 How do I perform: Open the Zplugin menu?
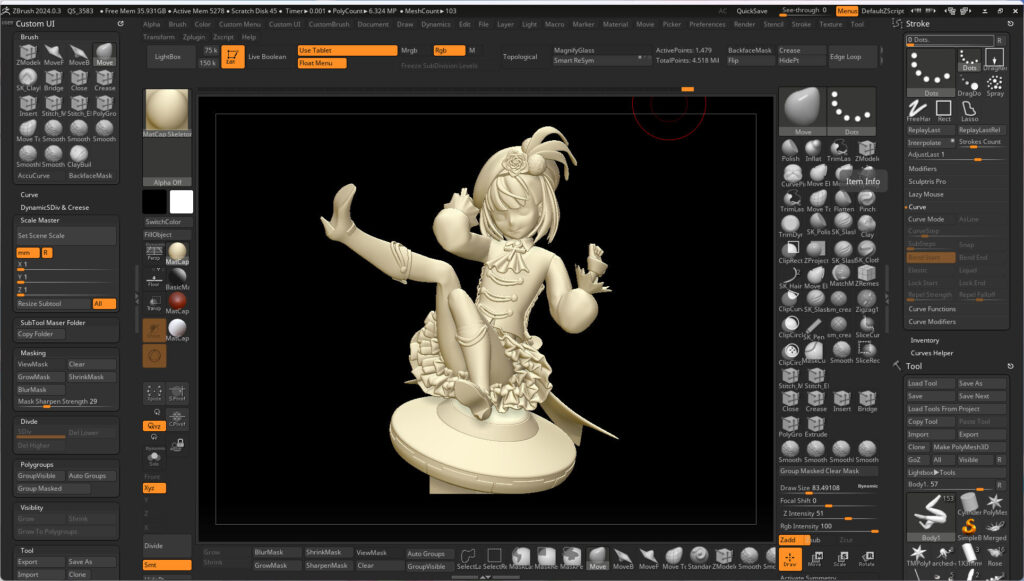(194, 37)
